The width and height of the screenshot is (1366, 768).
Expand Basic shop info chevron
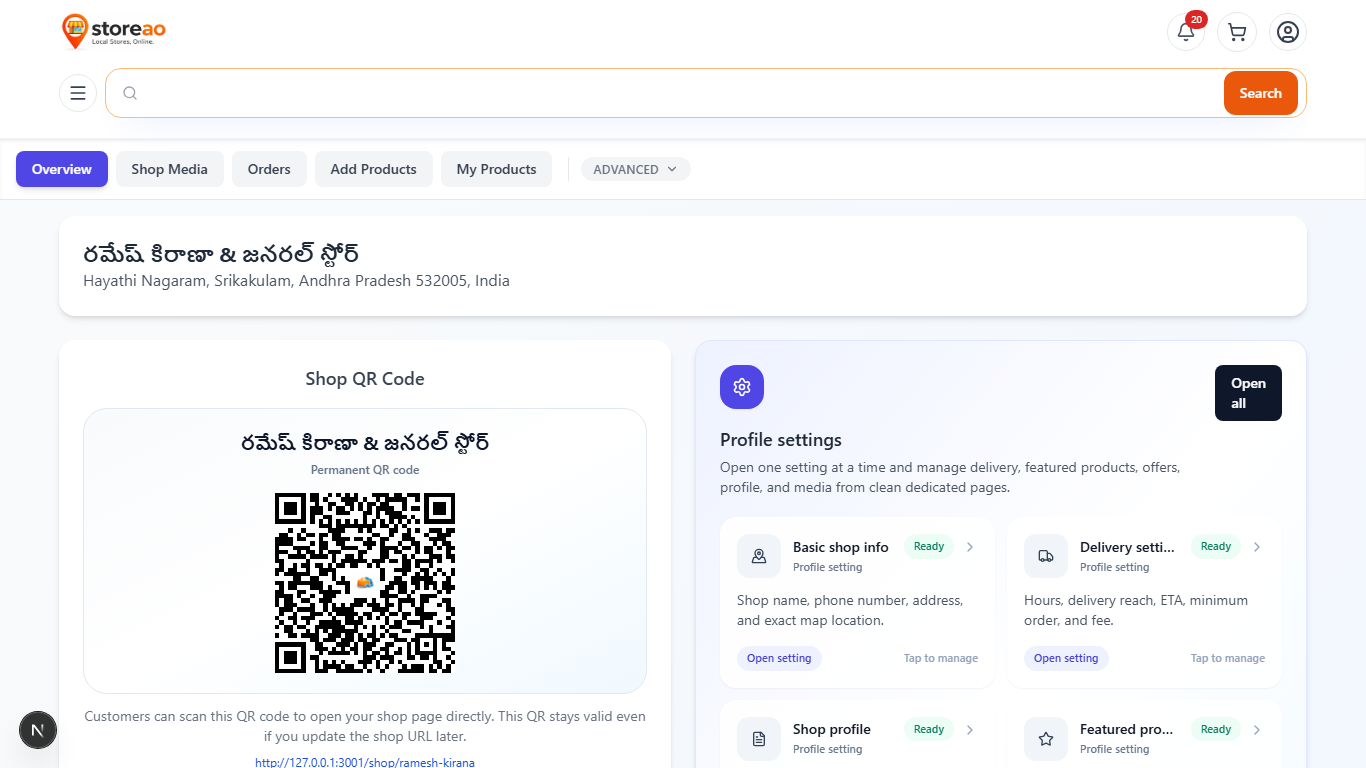pyautogui.click(x=970, y=547)
